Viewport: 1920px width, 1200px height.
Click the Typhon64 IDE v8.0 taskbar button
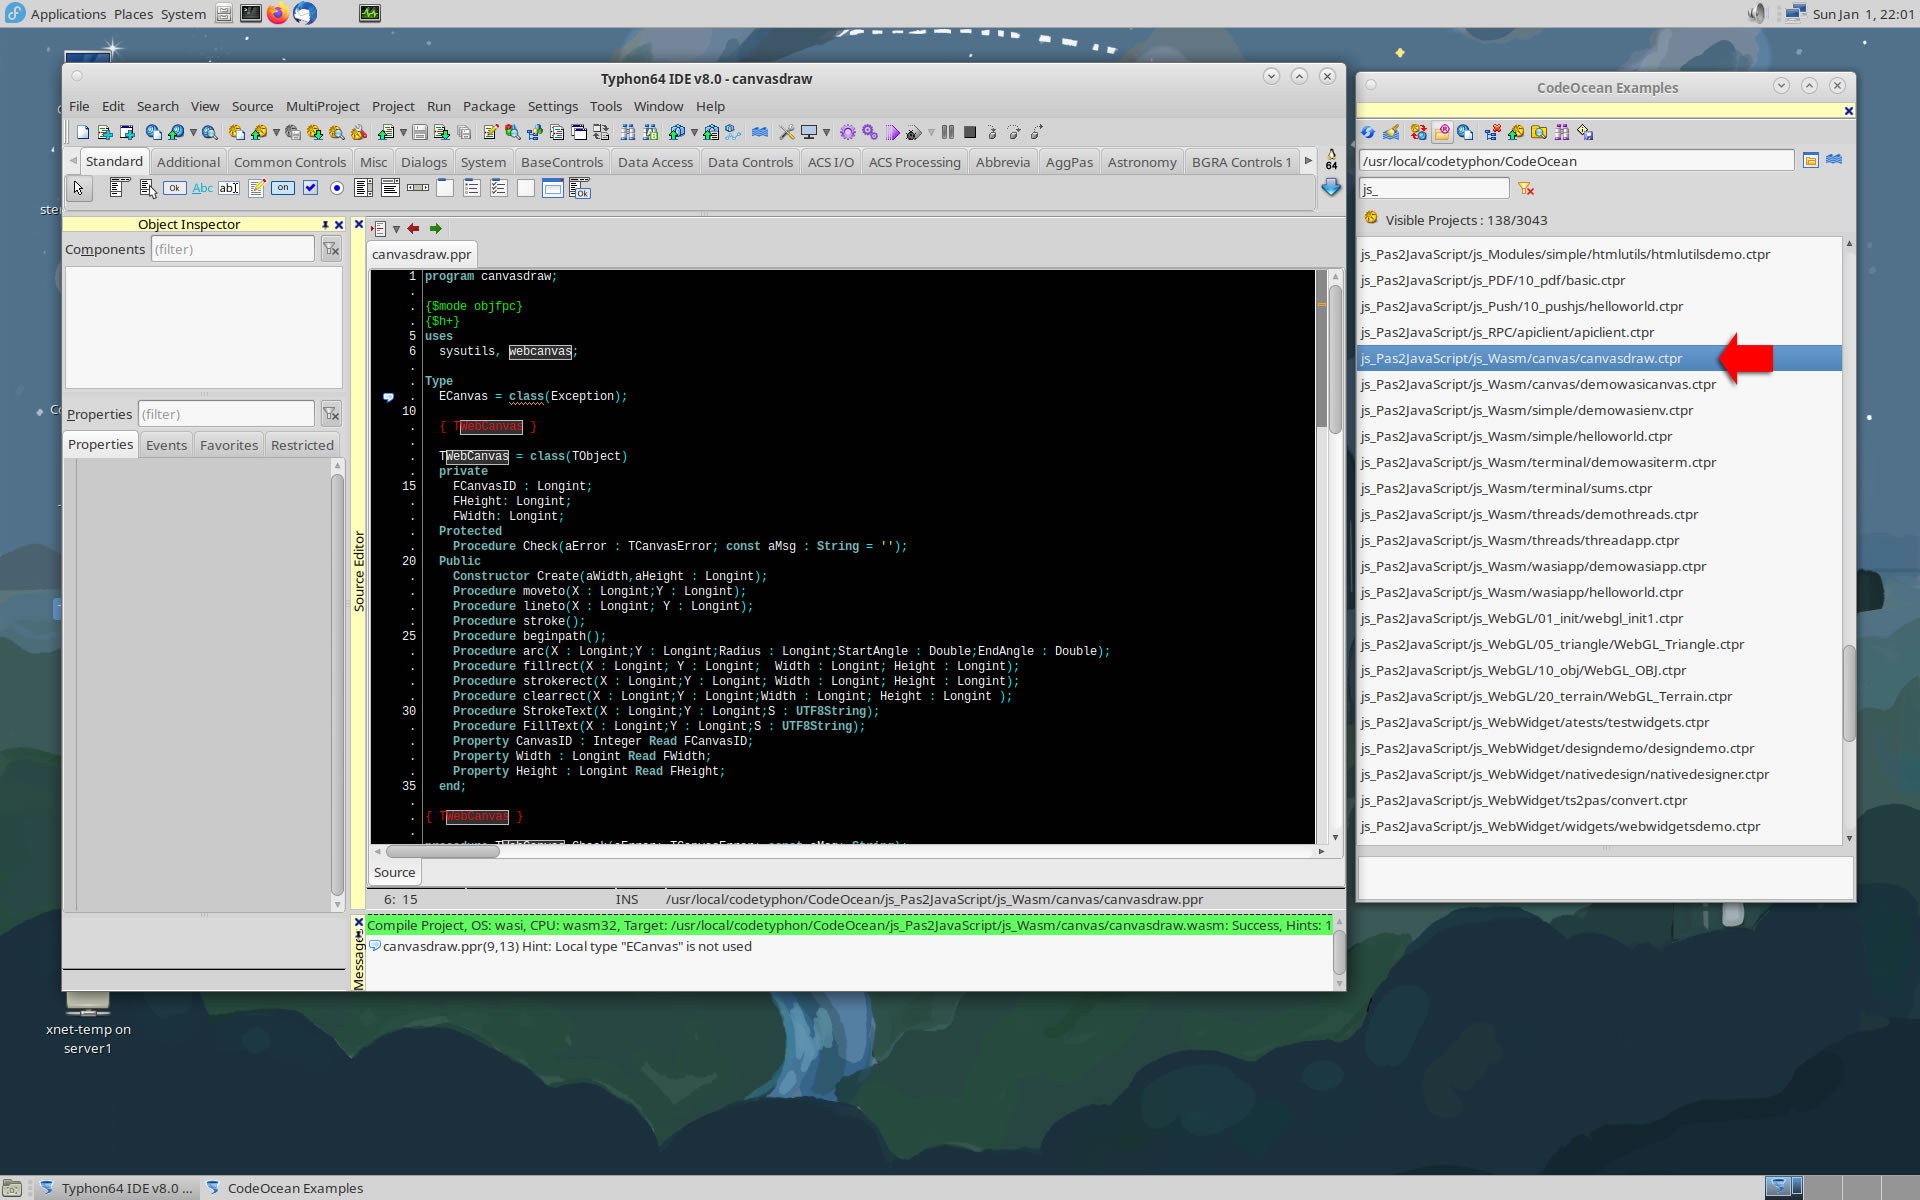(116, 1188)
